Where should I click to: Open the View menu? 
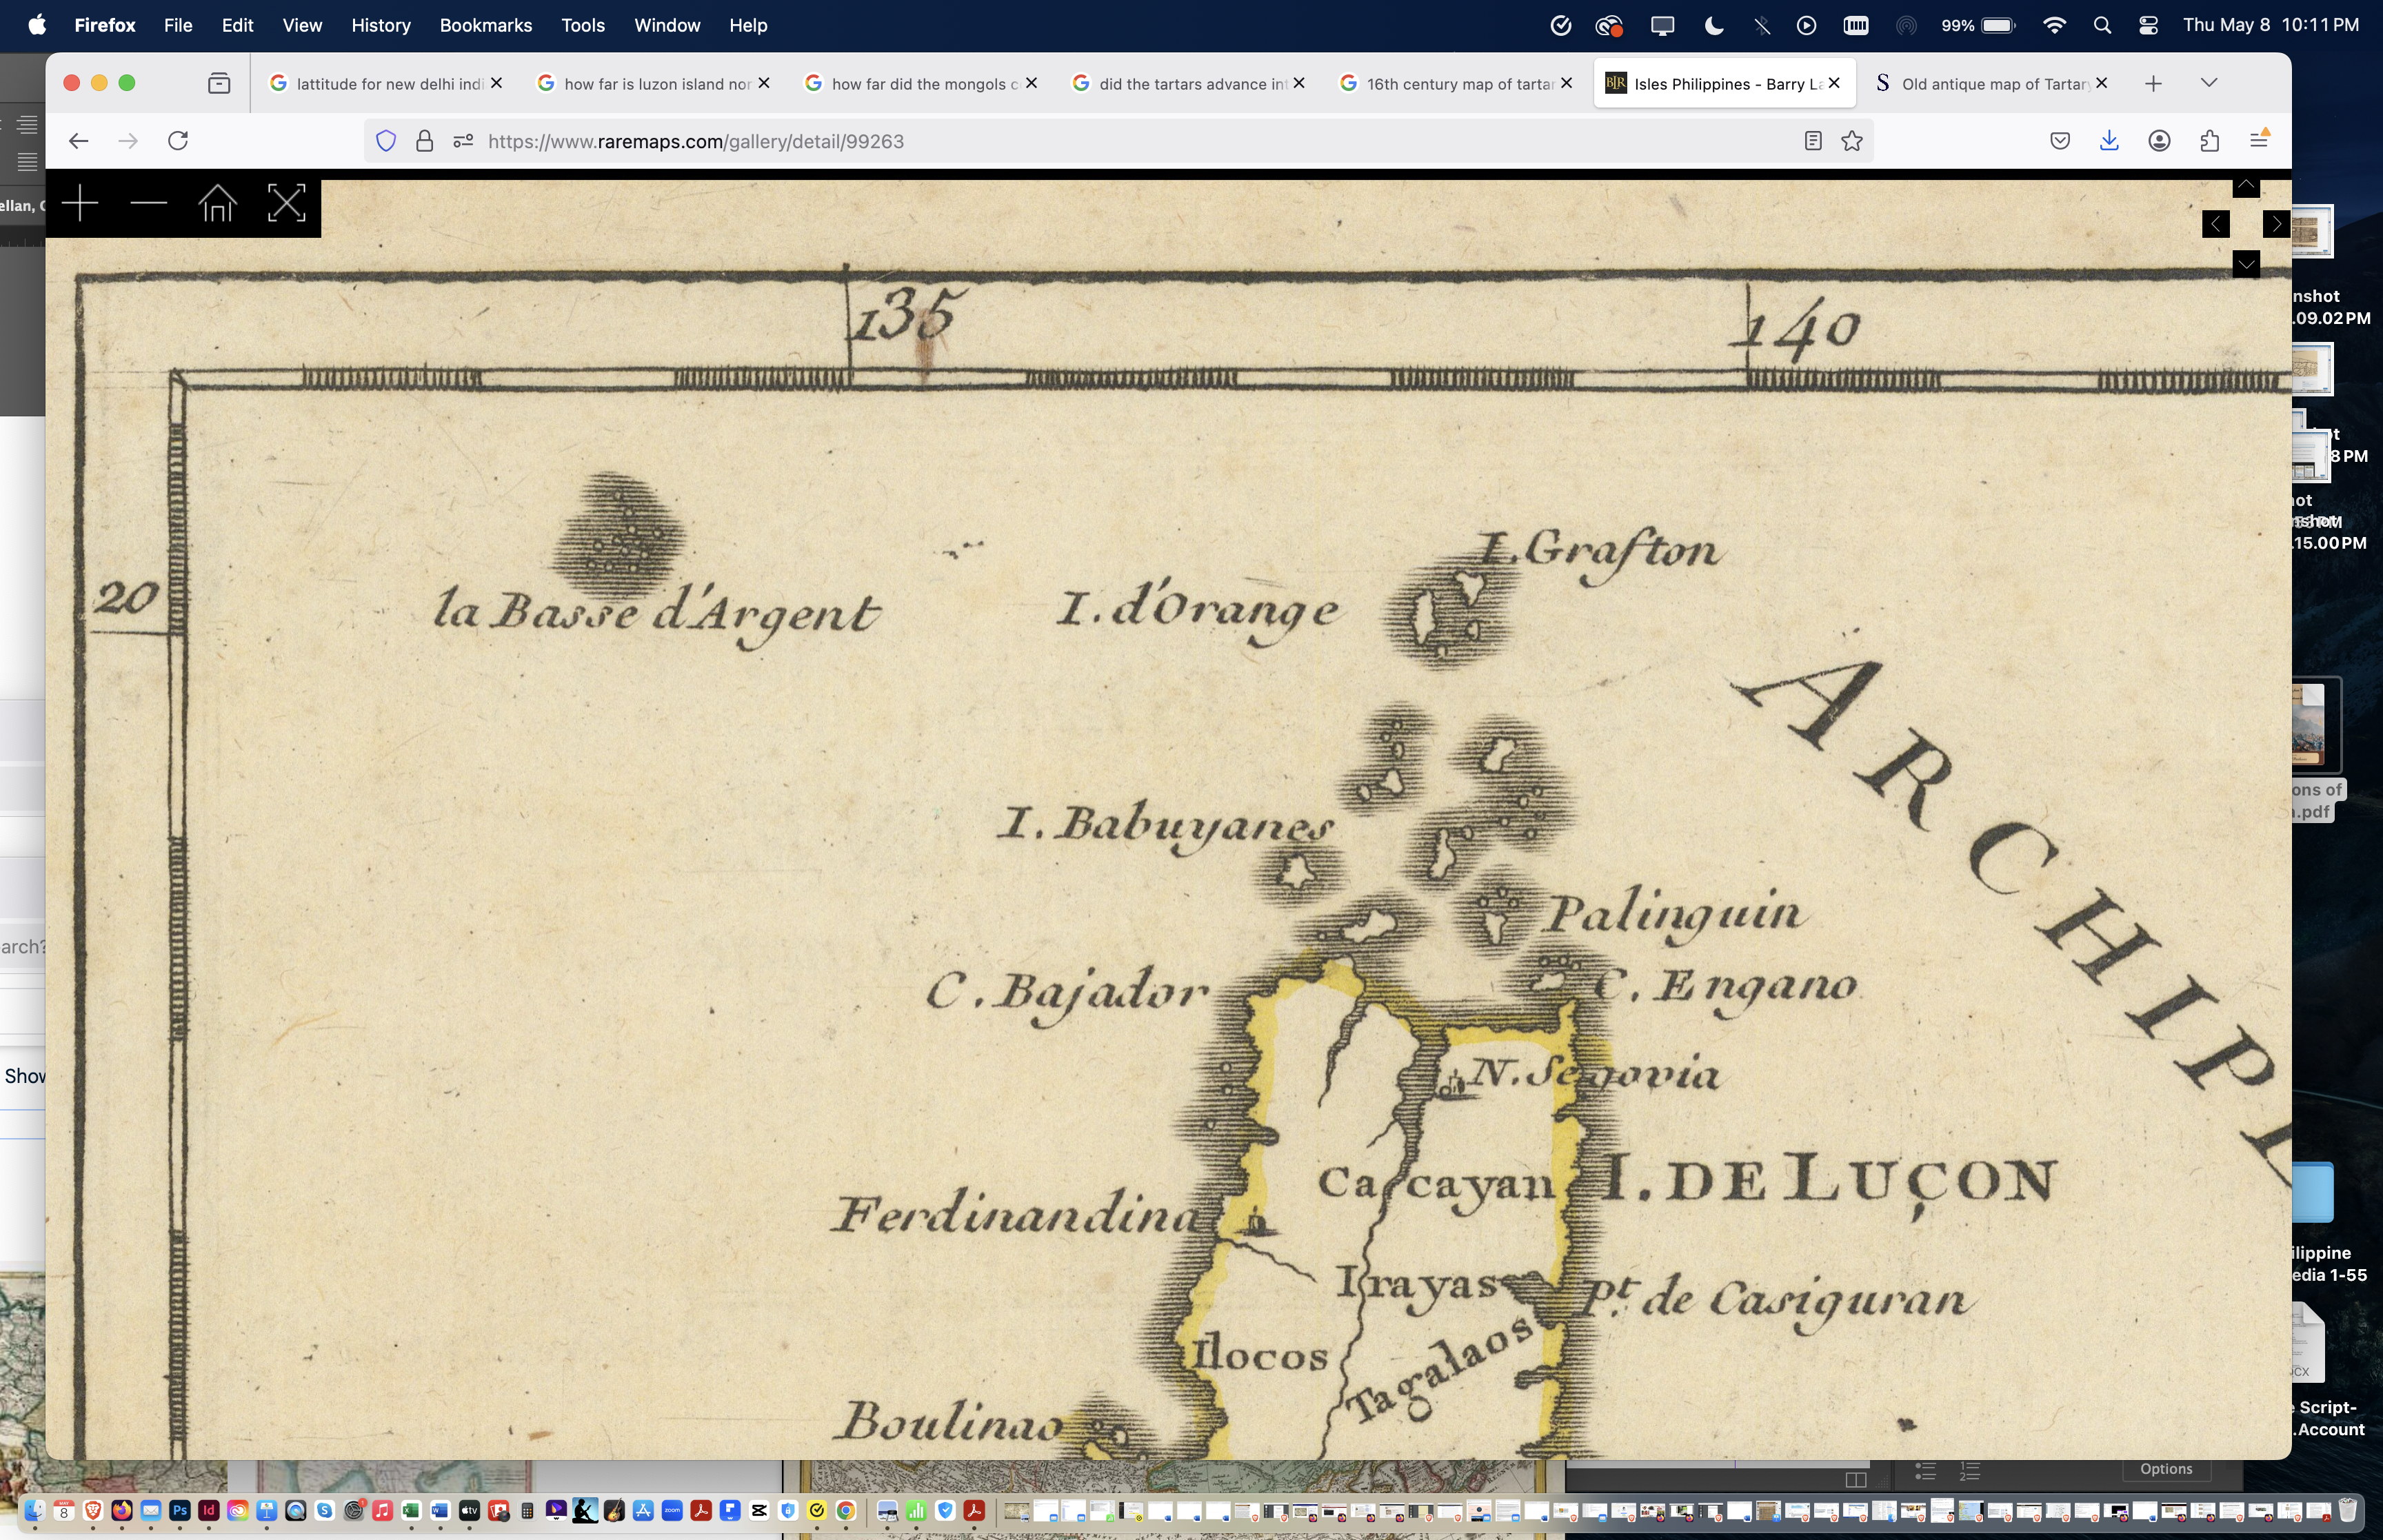302,25
